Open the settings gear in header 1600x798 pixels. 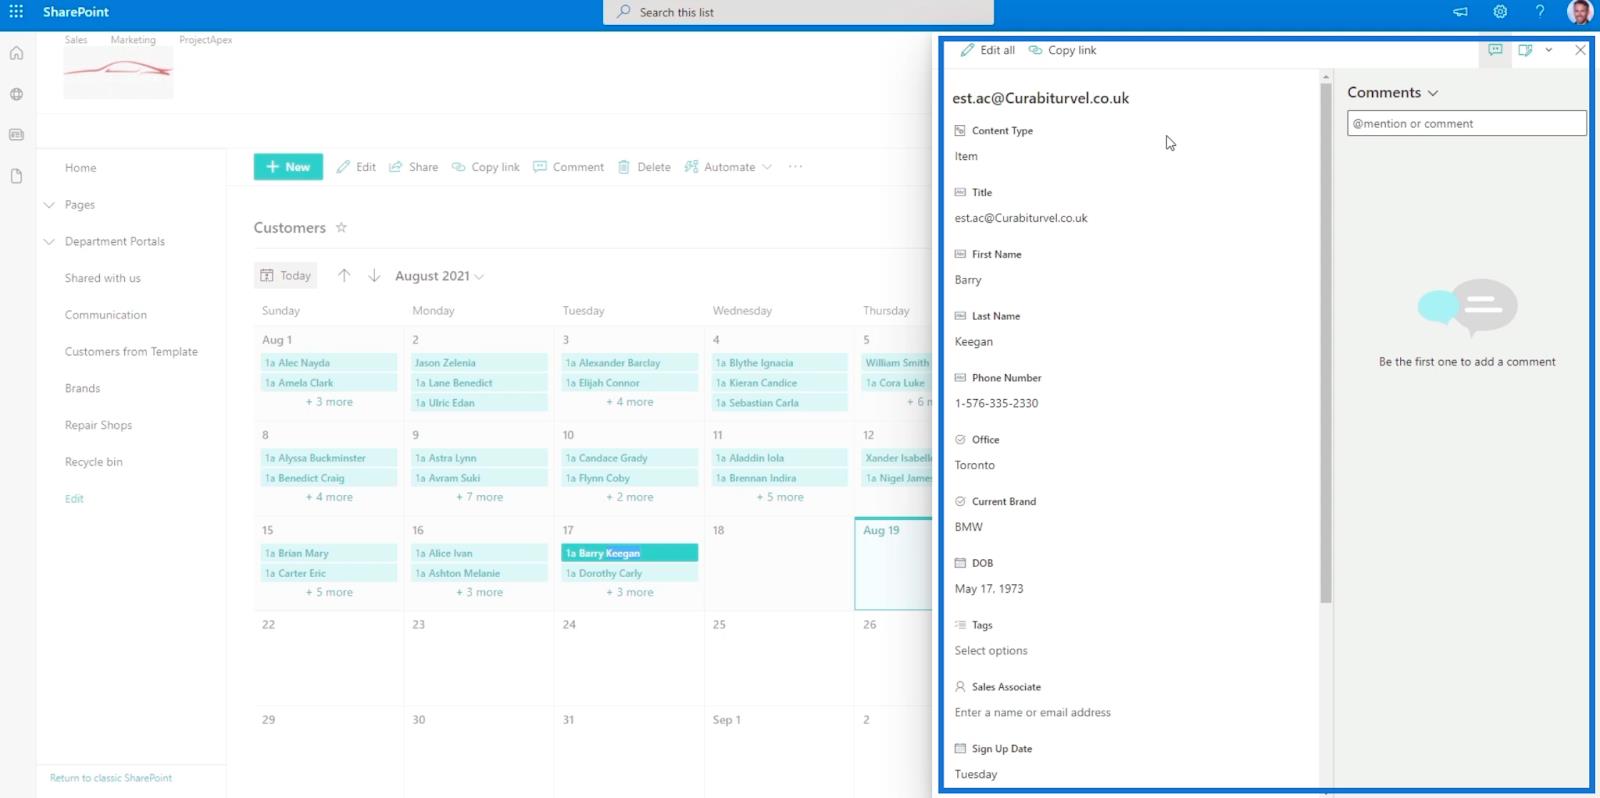tap(1500, 12)
